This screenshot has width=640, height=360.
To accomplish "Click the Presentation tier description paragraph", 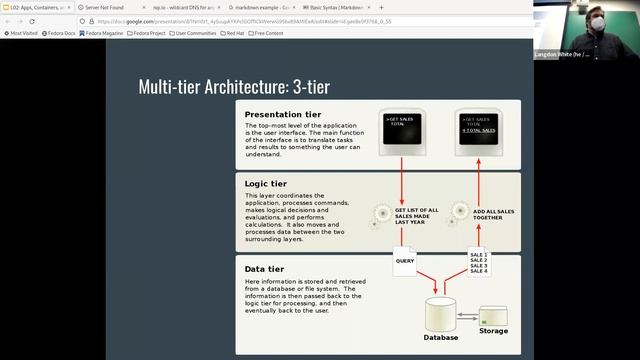I will click(304, 140).
